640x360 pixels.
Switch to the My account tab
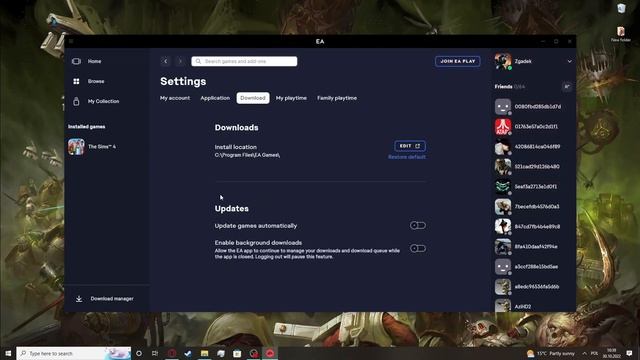[x=175, y=98]
